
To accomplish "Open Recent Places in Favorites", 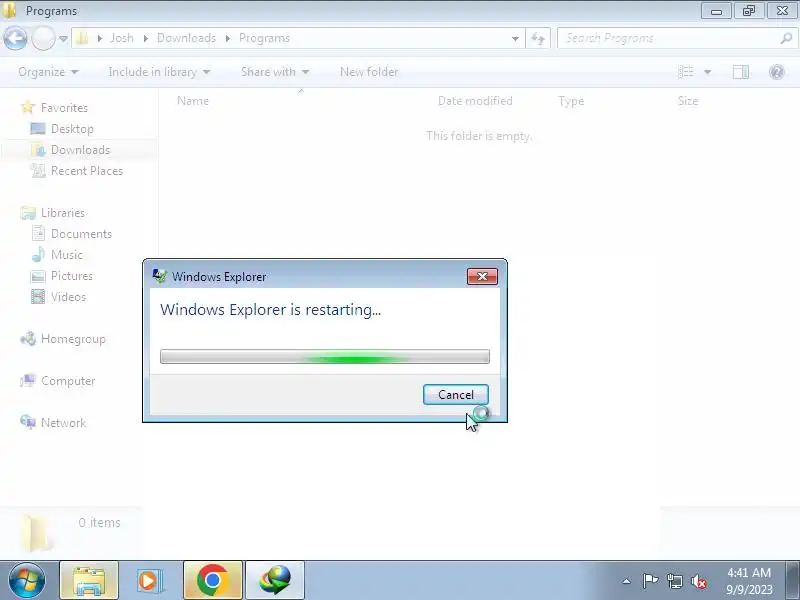I will [x=87, y=171].
